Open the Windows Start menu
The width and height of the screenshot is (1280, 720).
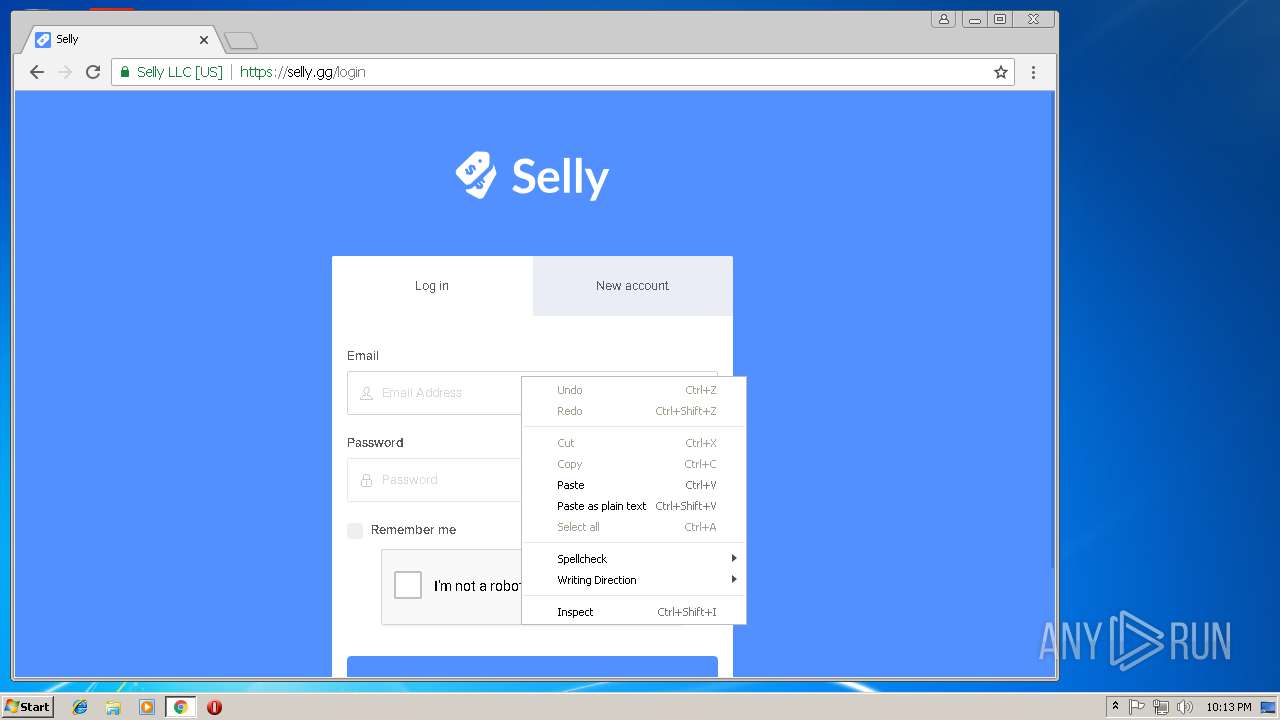click(x=28, y=707)
